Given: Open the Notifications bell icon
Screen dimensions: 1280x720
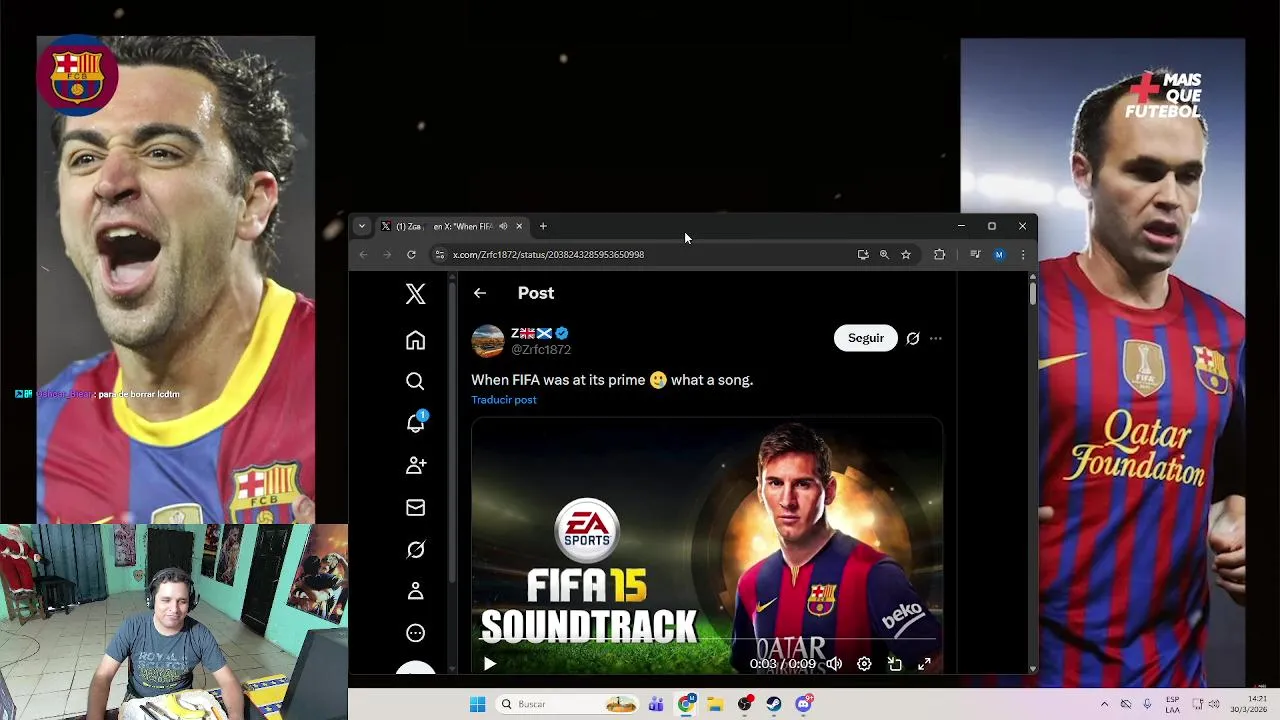Looking at the screenshot, I should [416, 422].
